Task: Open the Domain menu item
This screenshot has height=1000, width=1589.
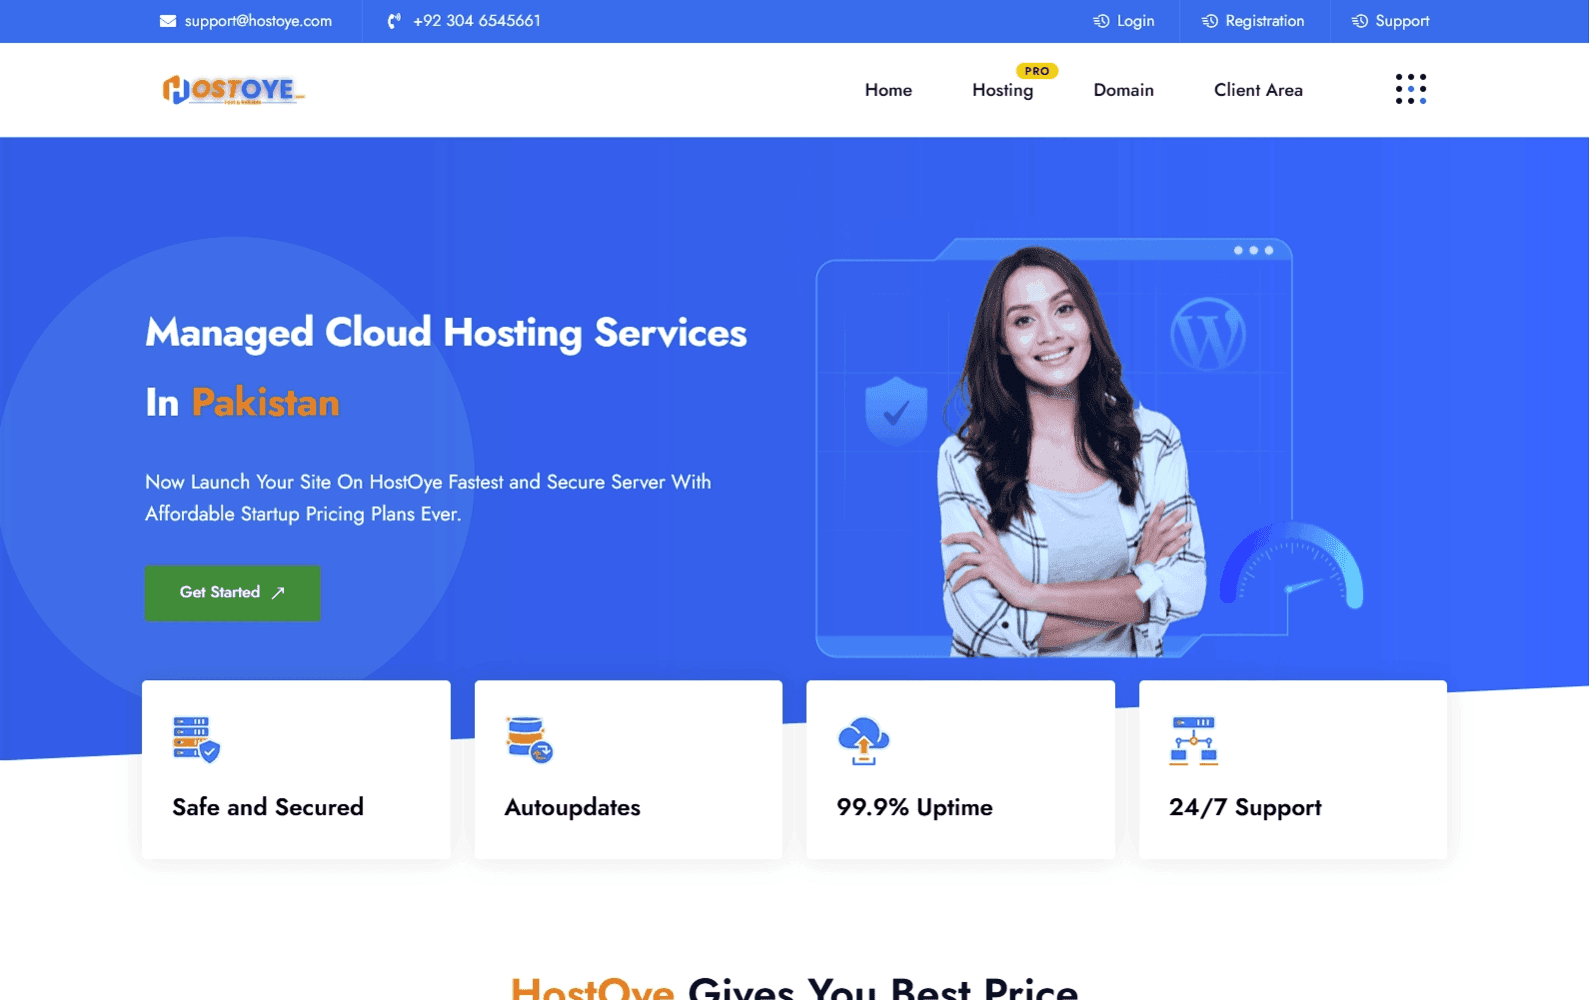Action: [x=1123, y=90]
